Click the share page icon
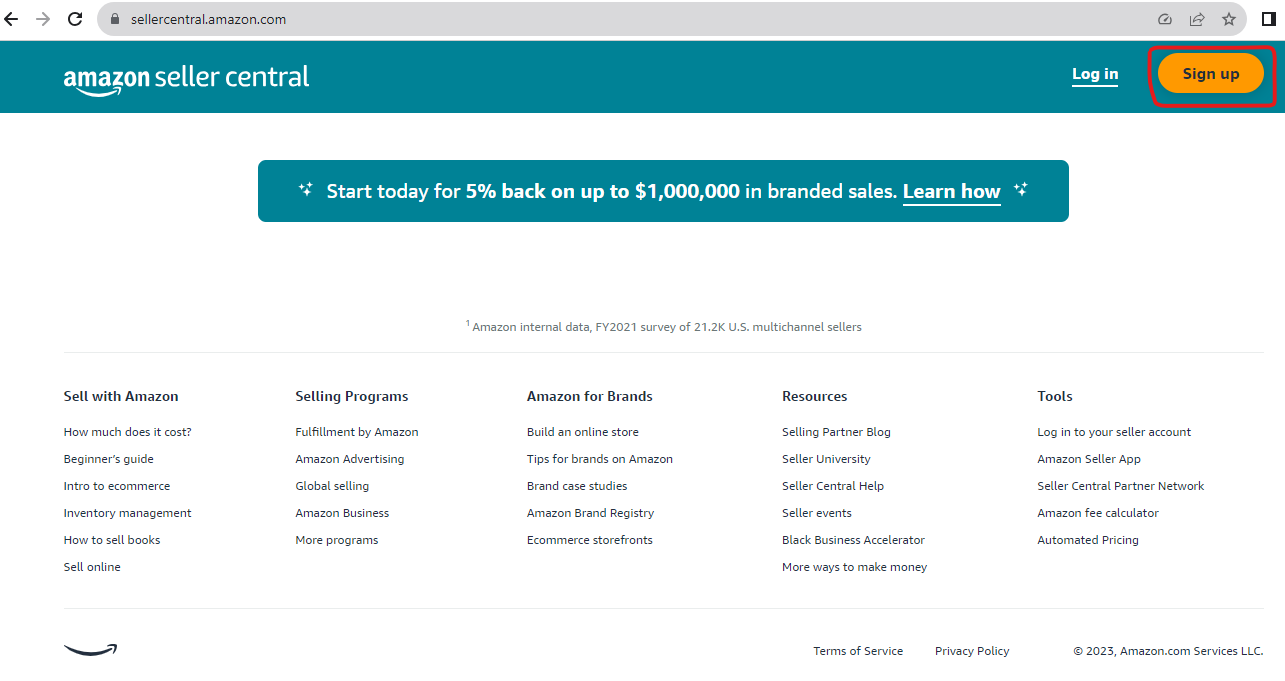 (1197, 19)
